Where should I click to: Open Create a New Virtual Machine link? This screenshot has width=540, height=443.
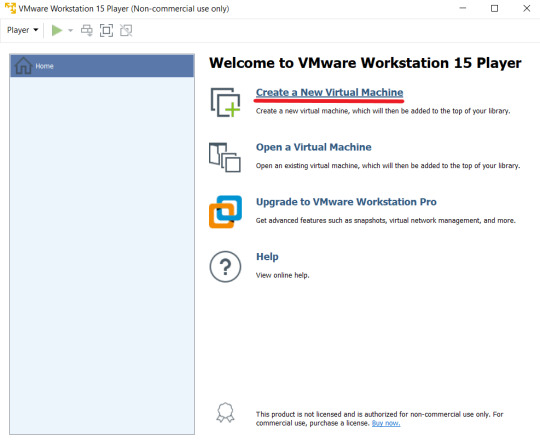pos(329,92)
